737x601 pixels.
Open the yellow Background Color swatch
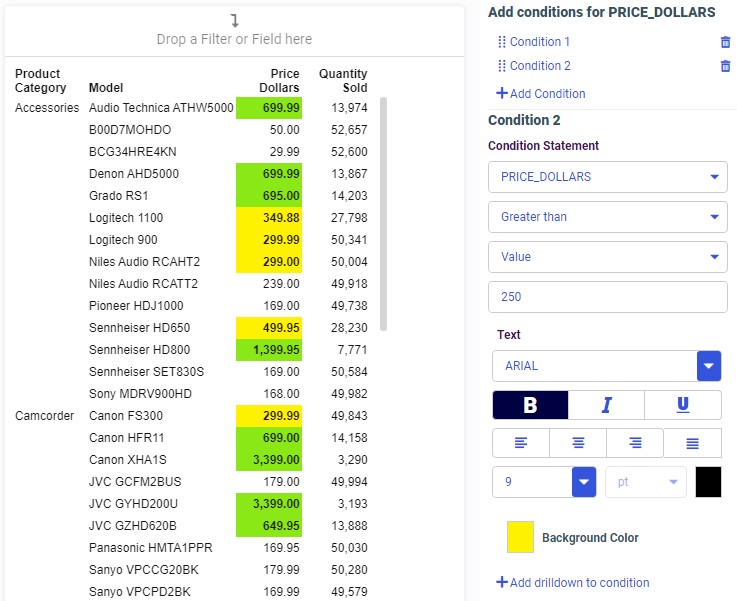click(x=520, y=537)
